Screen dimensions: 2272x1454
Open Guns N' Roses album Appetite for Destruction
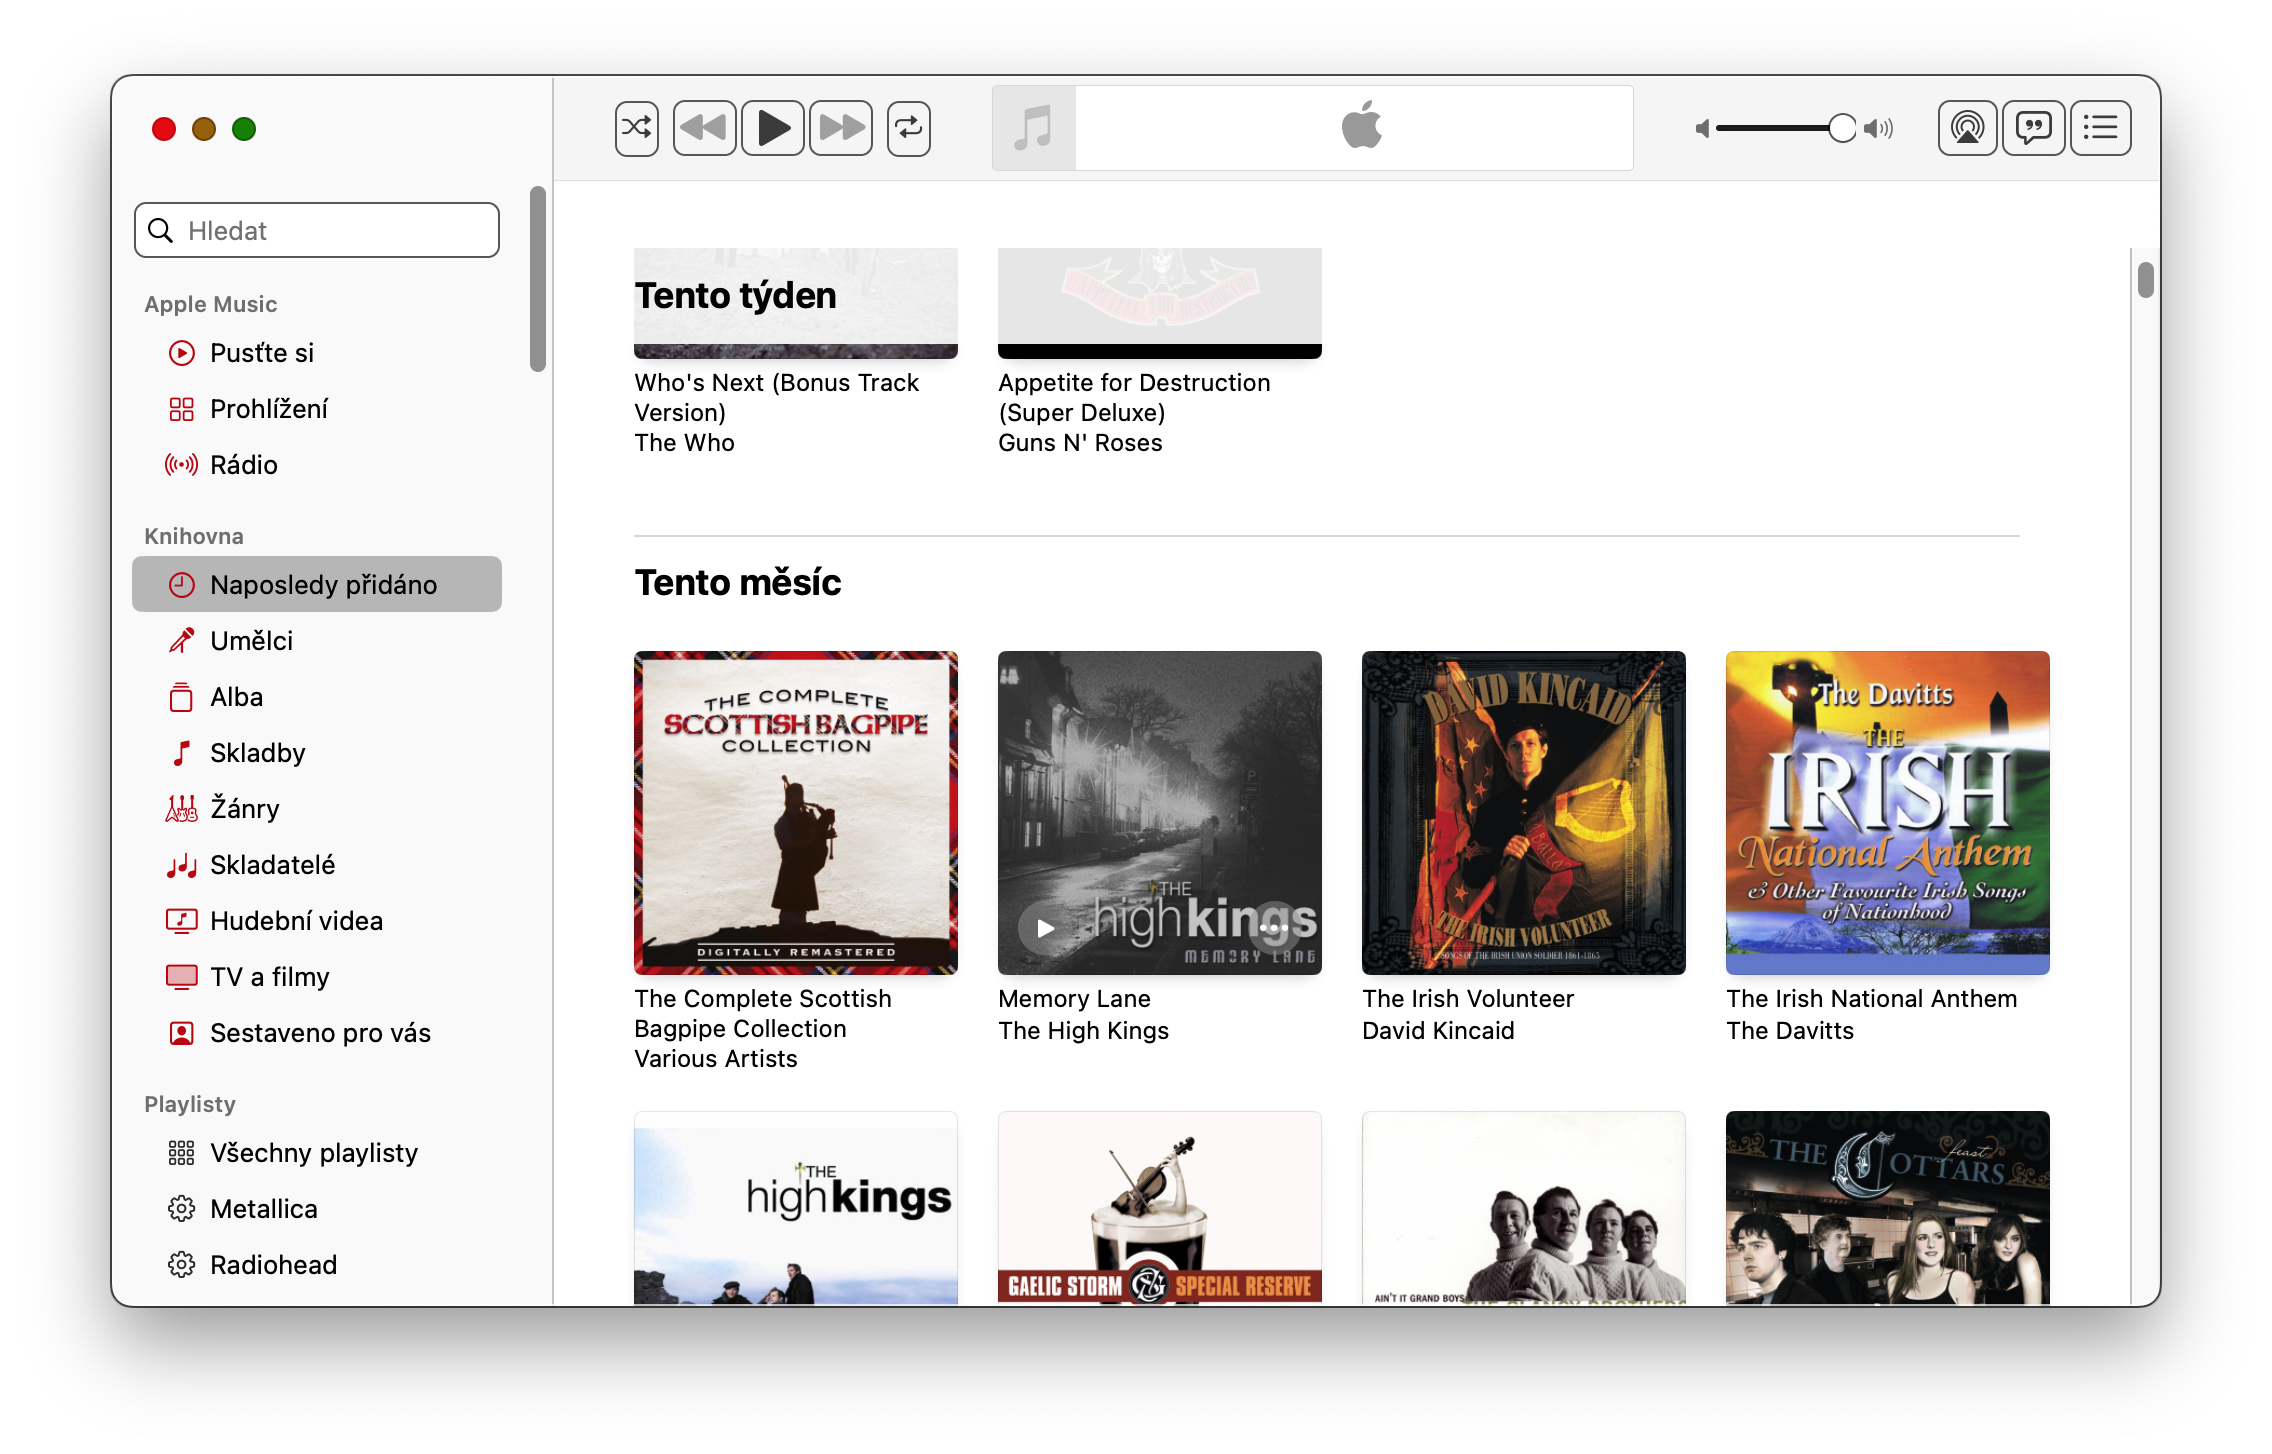[1159, 303]
